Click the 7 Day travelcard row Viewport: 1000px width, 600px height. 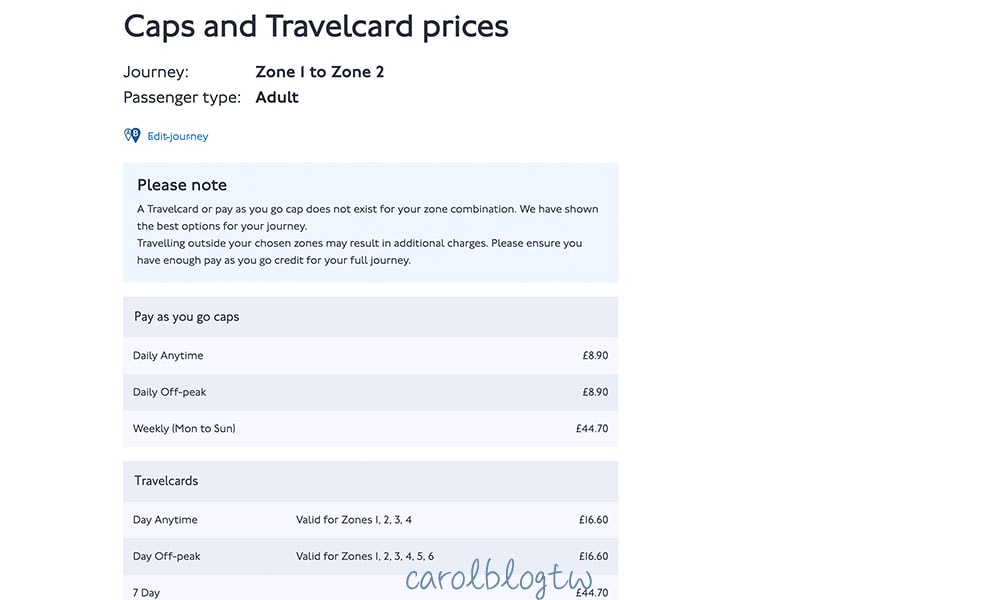[371, 588]
